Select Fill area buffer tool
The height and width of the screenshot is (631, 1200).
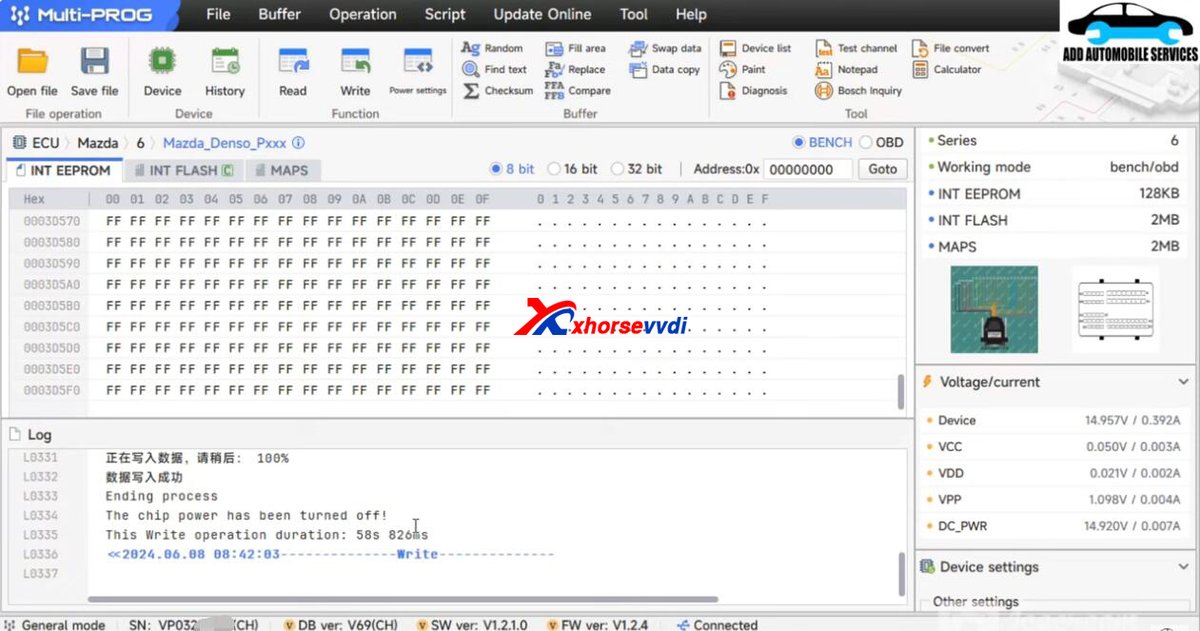576,48
